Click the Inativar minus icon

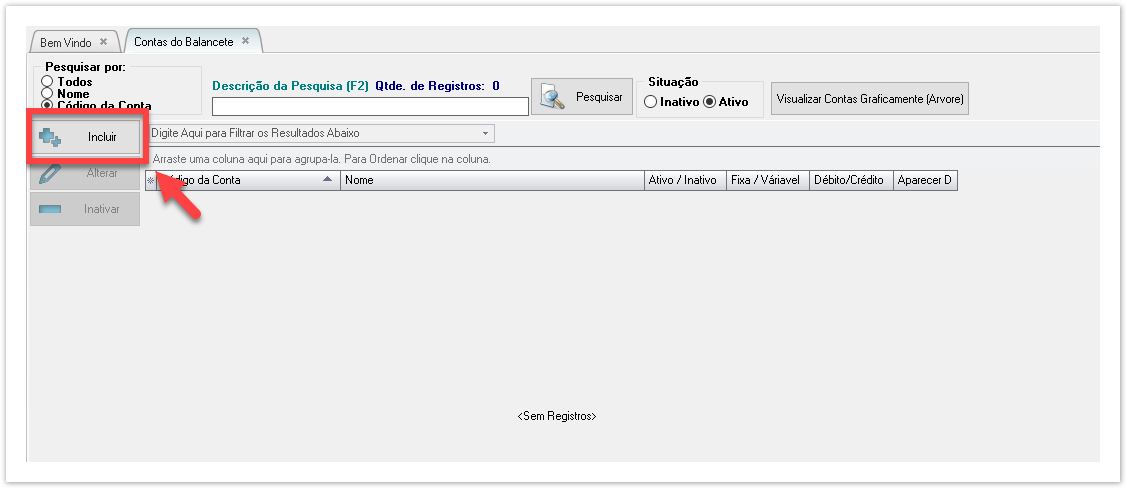49,209
